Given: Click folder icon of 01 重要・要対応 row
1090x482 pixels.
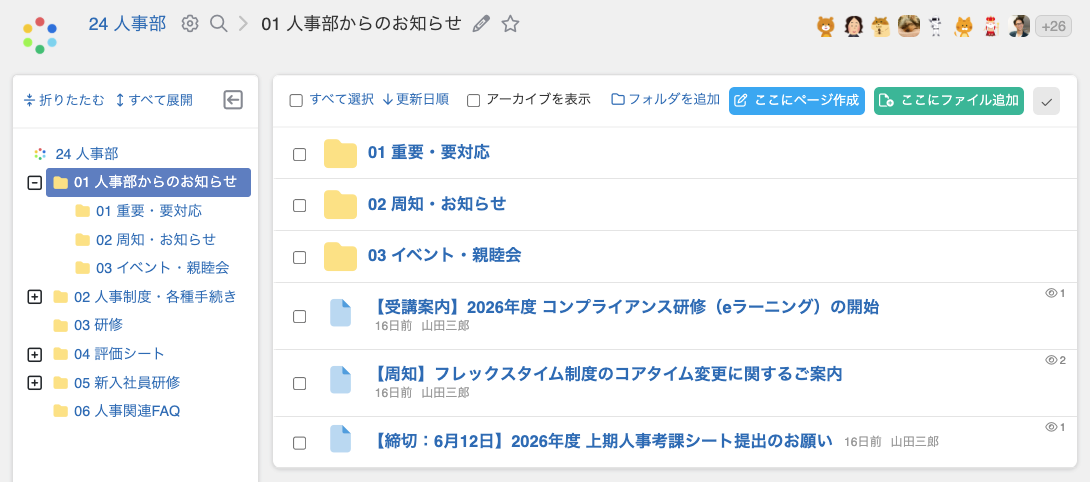Looking at the screenshot, I should [340, 154].
